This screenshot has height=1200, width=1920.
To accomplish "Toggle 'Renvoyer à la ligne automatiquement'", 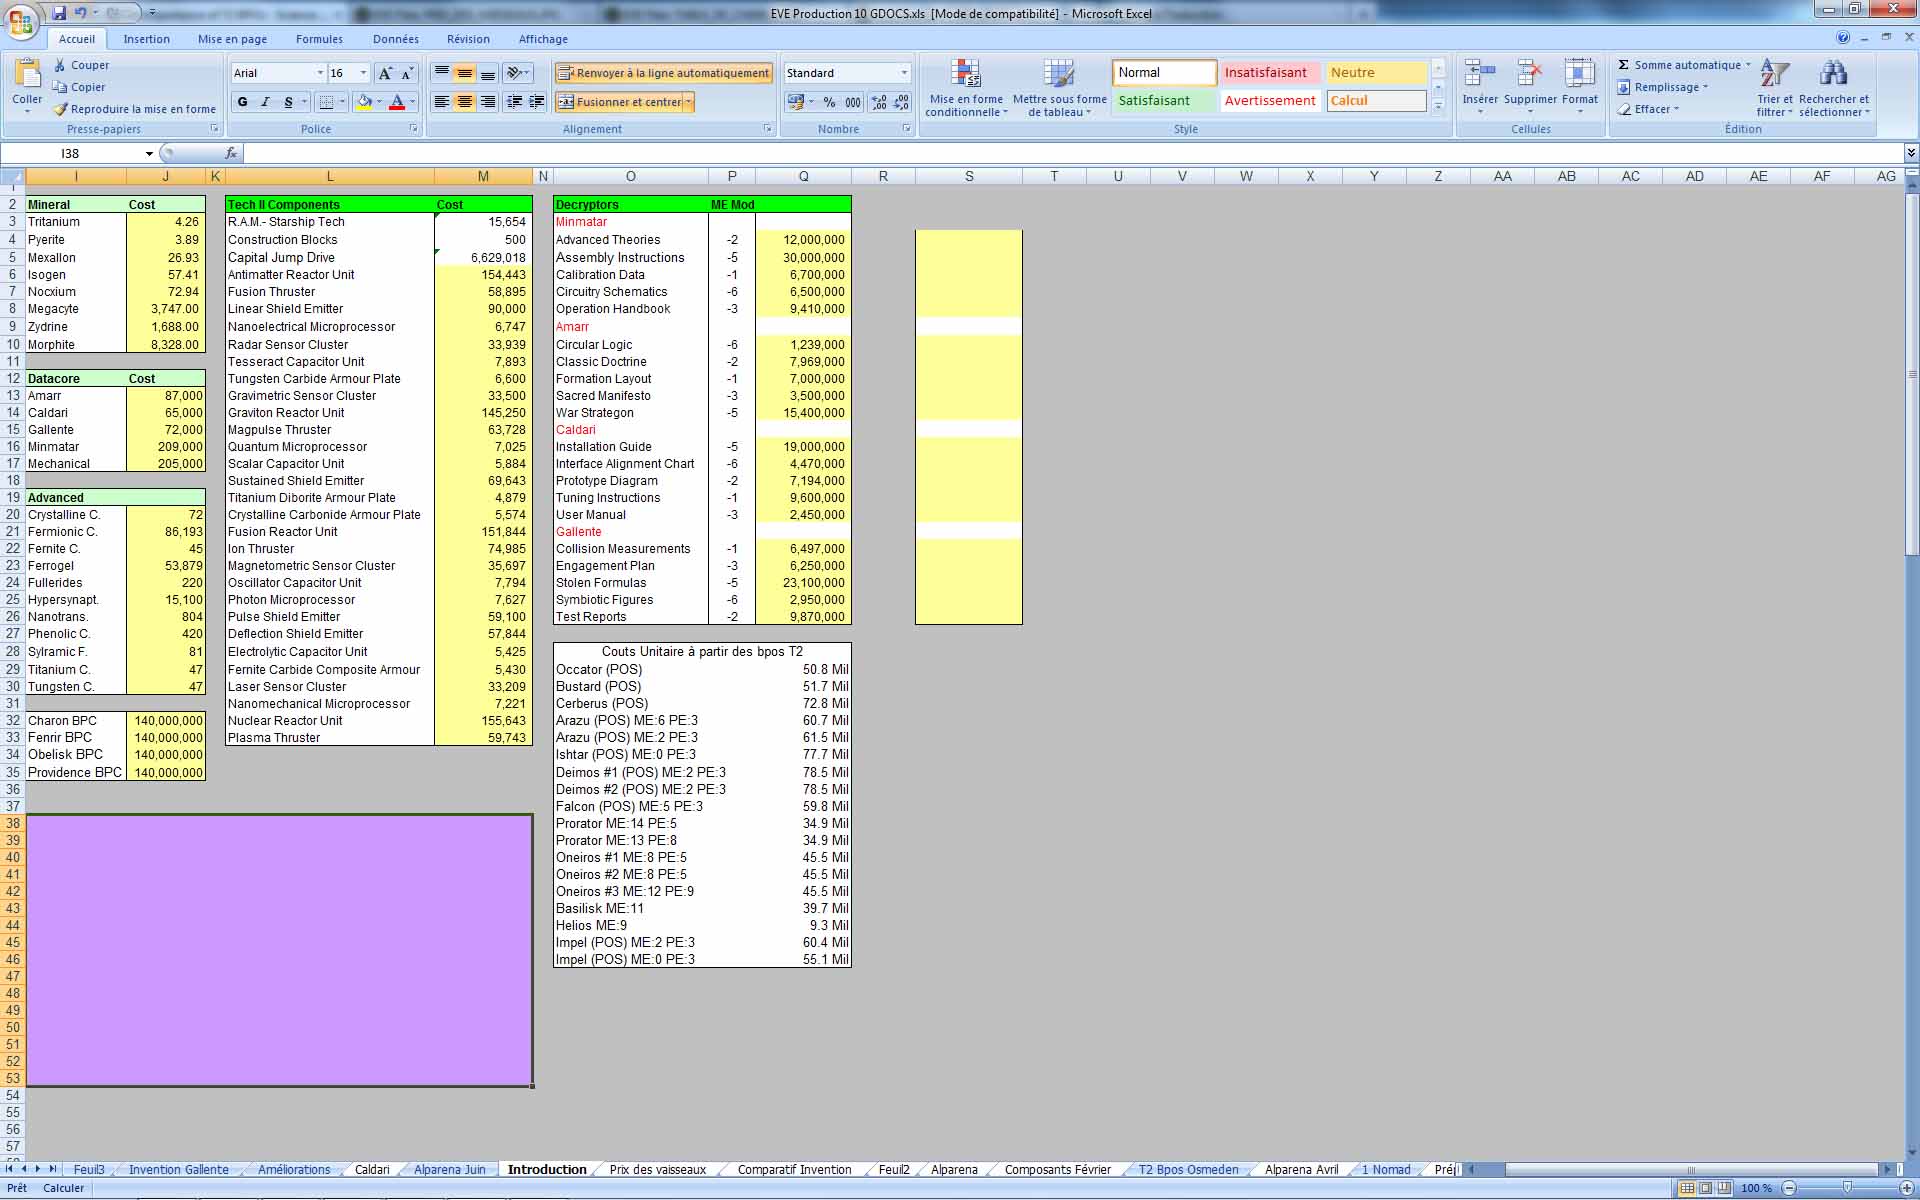I will pos(664,73).
